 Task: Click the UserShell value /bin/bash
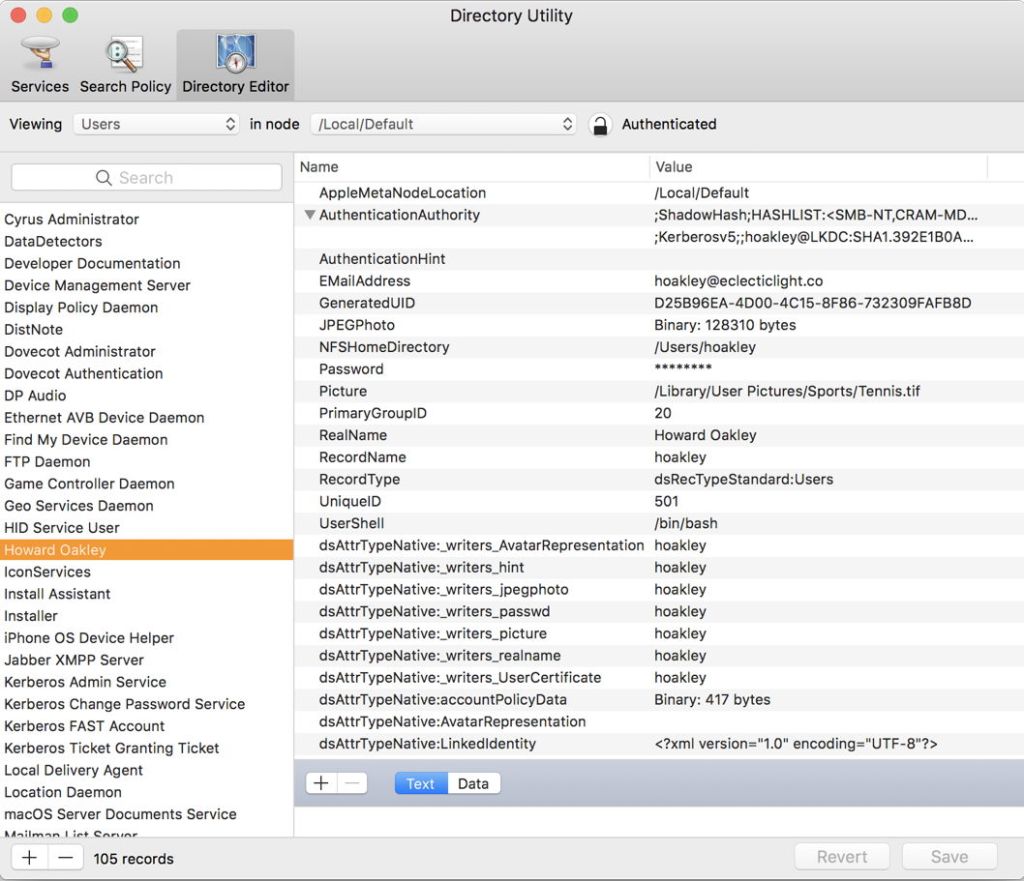pos(686,524)
